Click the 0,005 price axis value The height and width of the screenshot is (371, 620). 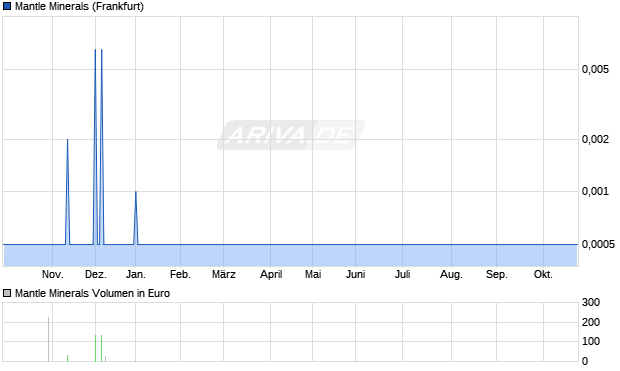(595, 70)
